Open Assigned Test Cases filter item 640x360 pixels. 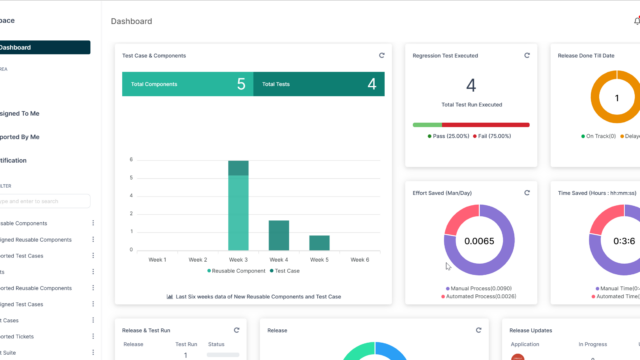(x=22, y=304)
